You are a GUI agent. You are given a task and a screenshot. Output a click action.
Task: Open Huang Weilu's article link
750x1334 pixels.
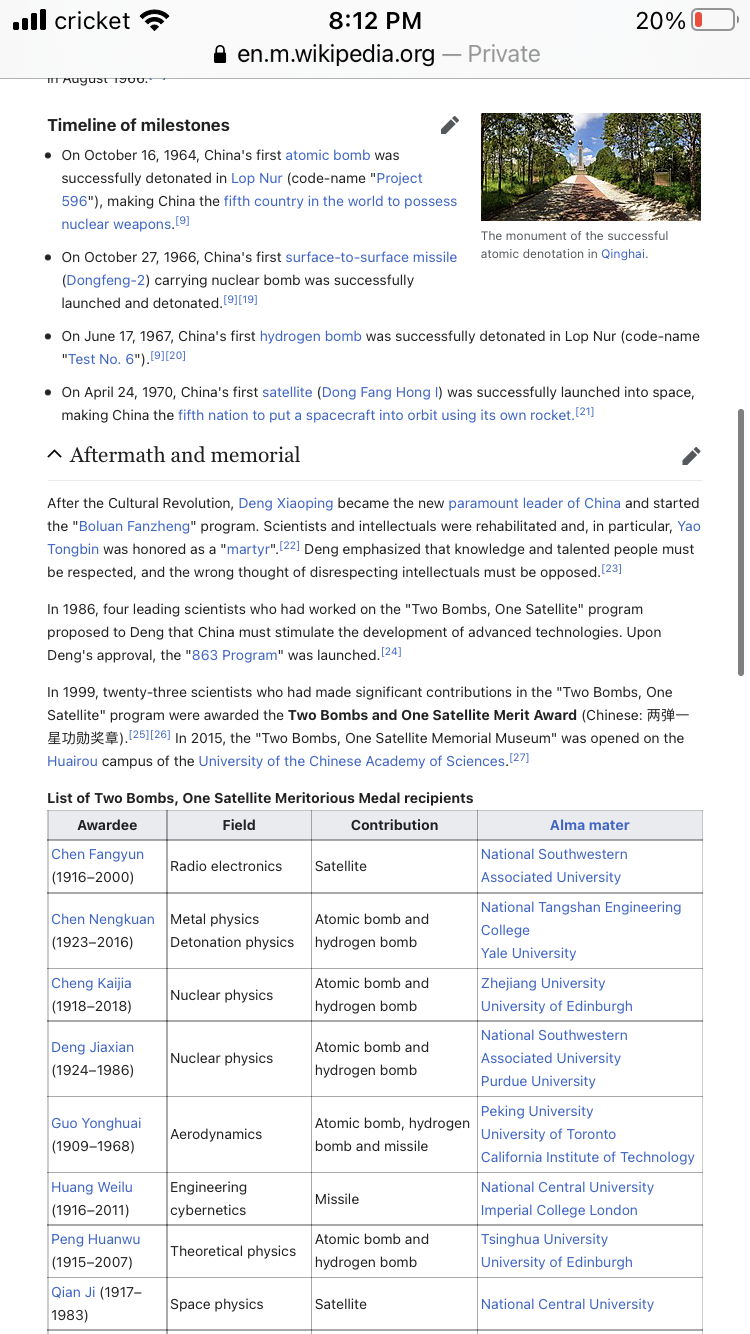92,1187
